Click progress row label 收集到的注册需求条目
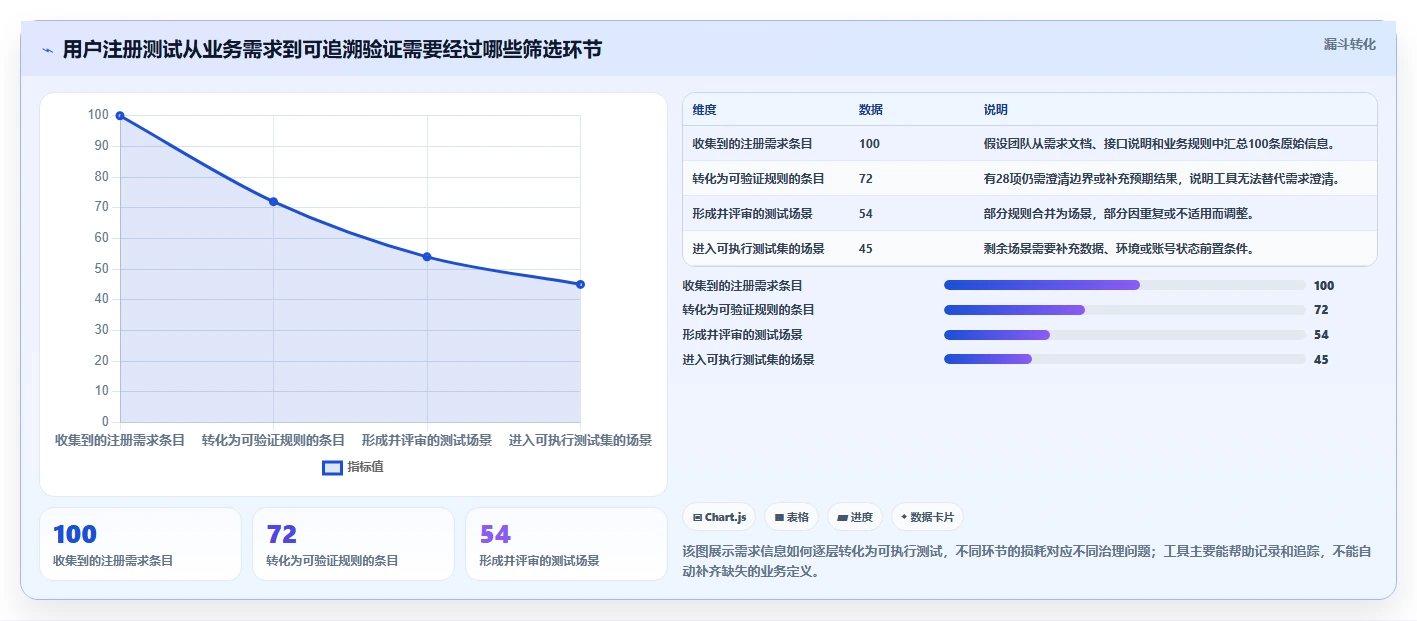Screen dimensions: 1417x621 tap(742, 286)
